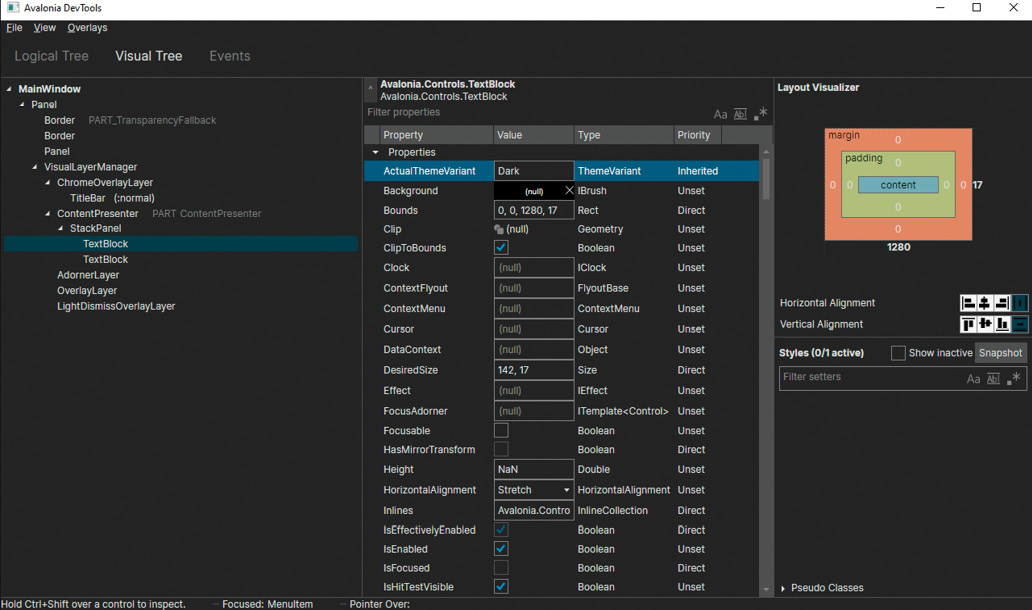Click the DesiredSize value 142, 17
Image resolution: width=1032 pixels, height=610 pixels.
tap(534, 370)
